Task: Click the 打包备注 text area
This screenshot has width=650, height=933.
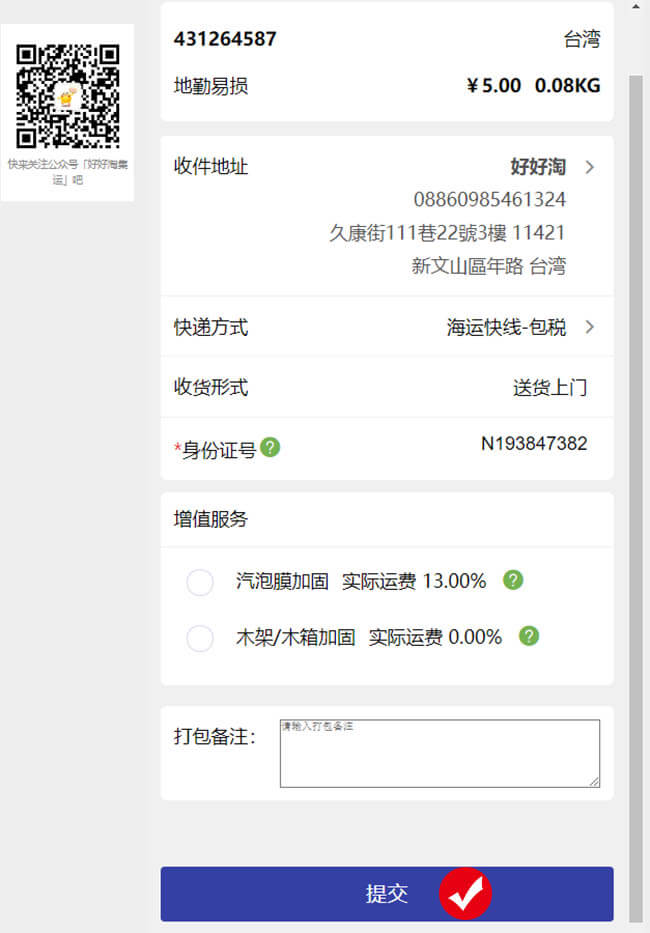Action: 440,753
